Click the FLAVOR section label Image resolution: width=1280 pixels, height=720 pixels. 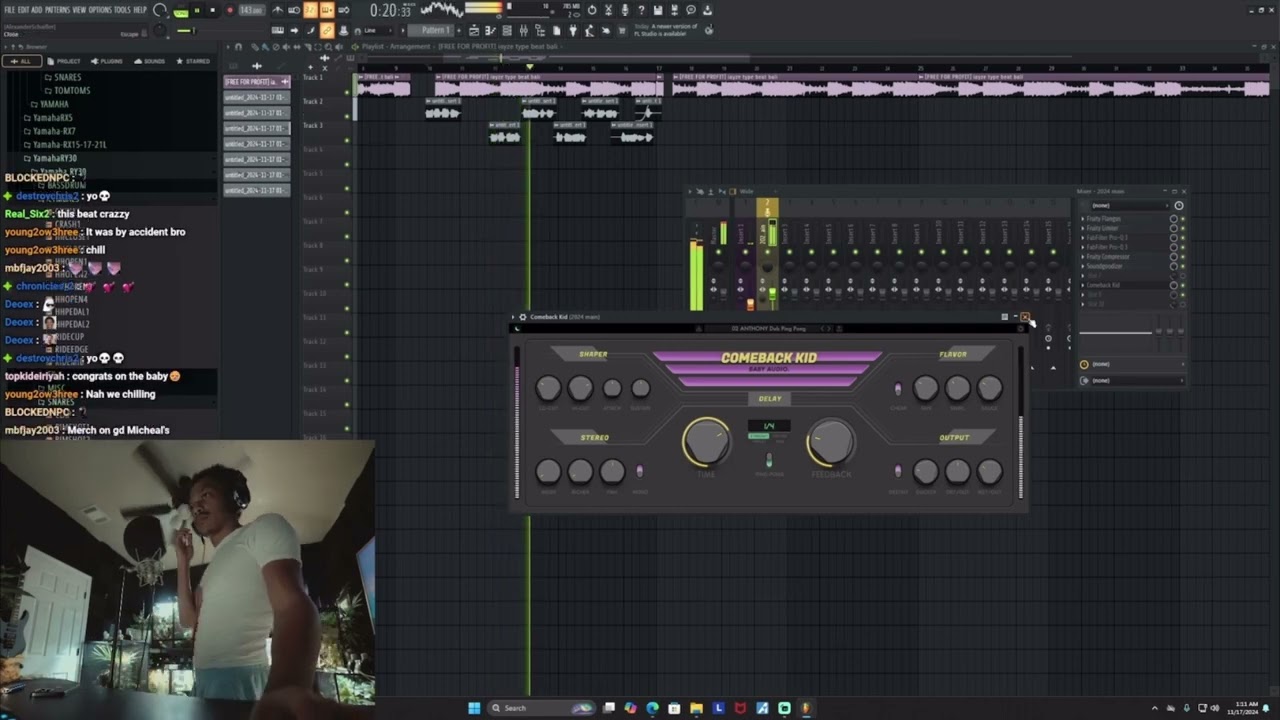(953, 354)
